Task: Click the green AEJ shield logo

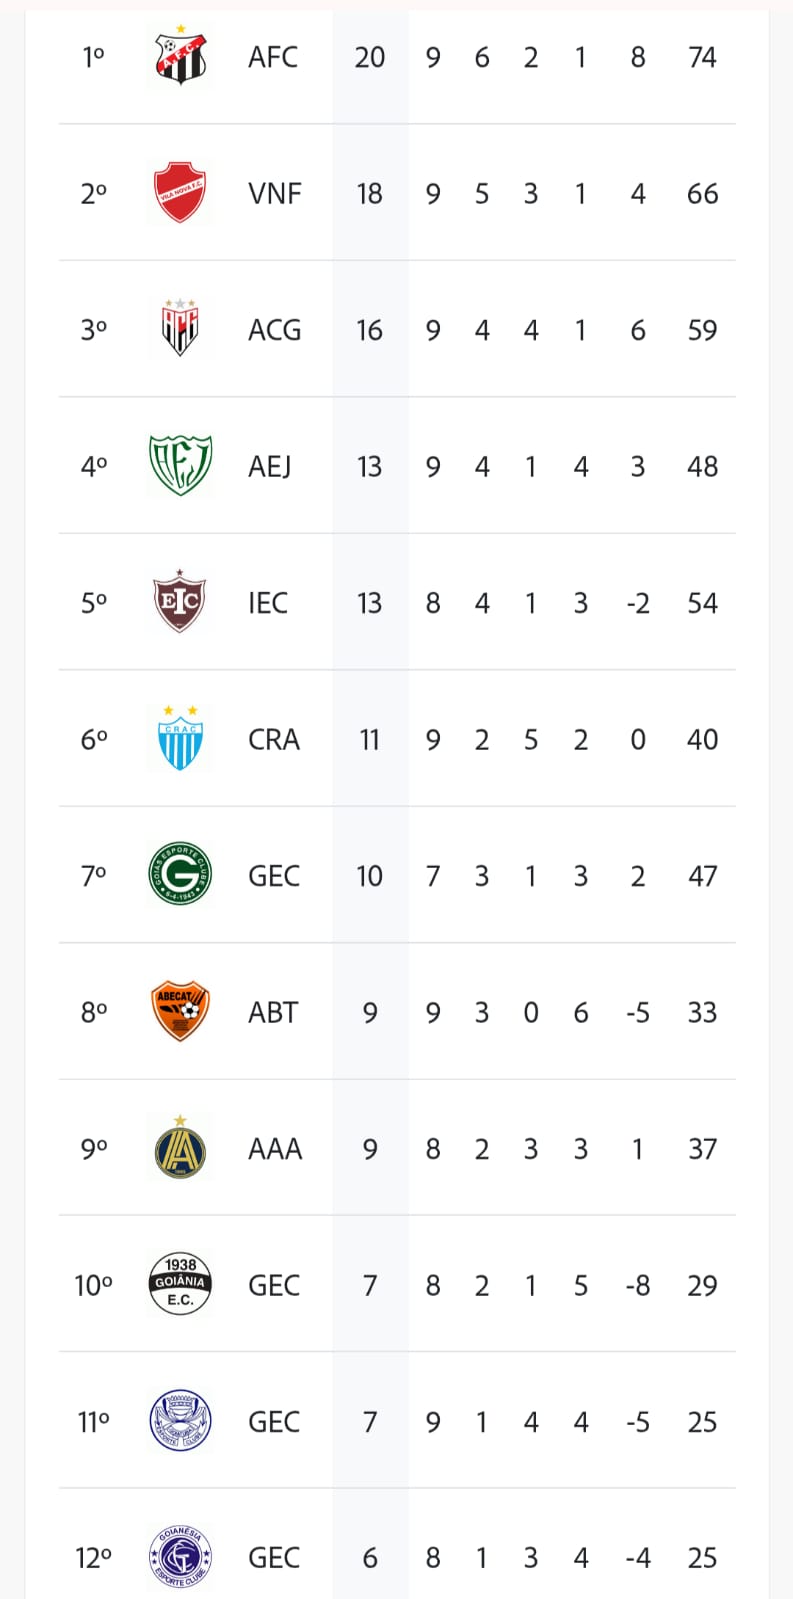Action: [x=180, y=465]
